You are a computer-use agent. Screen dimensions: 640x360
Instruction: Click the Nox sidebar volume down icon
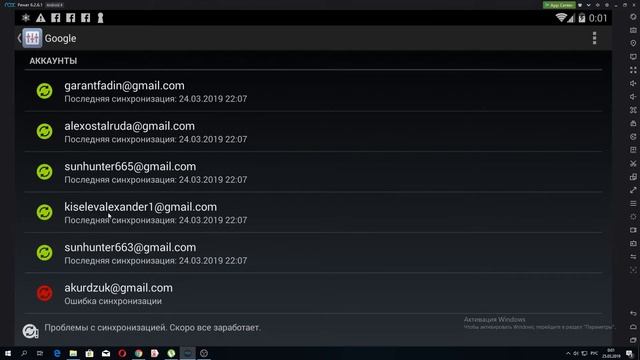(633, 97)
